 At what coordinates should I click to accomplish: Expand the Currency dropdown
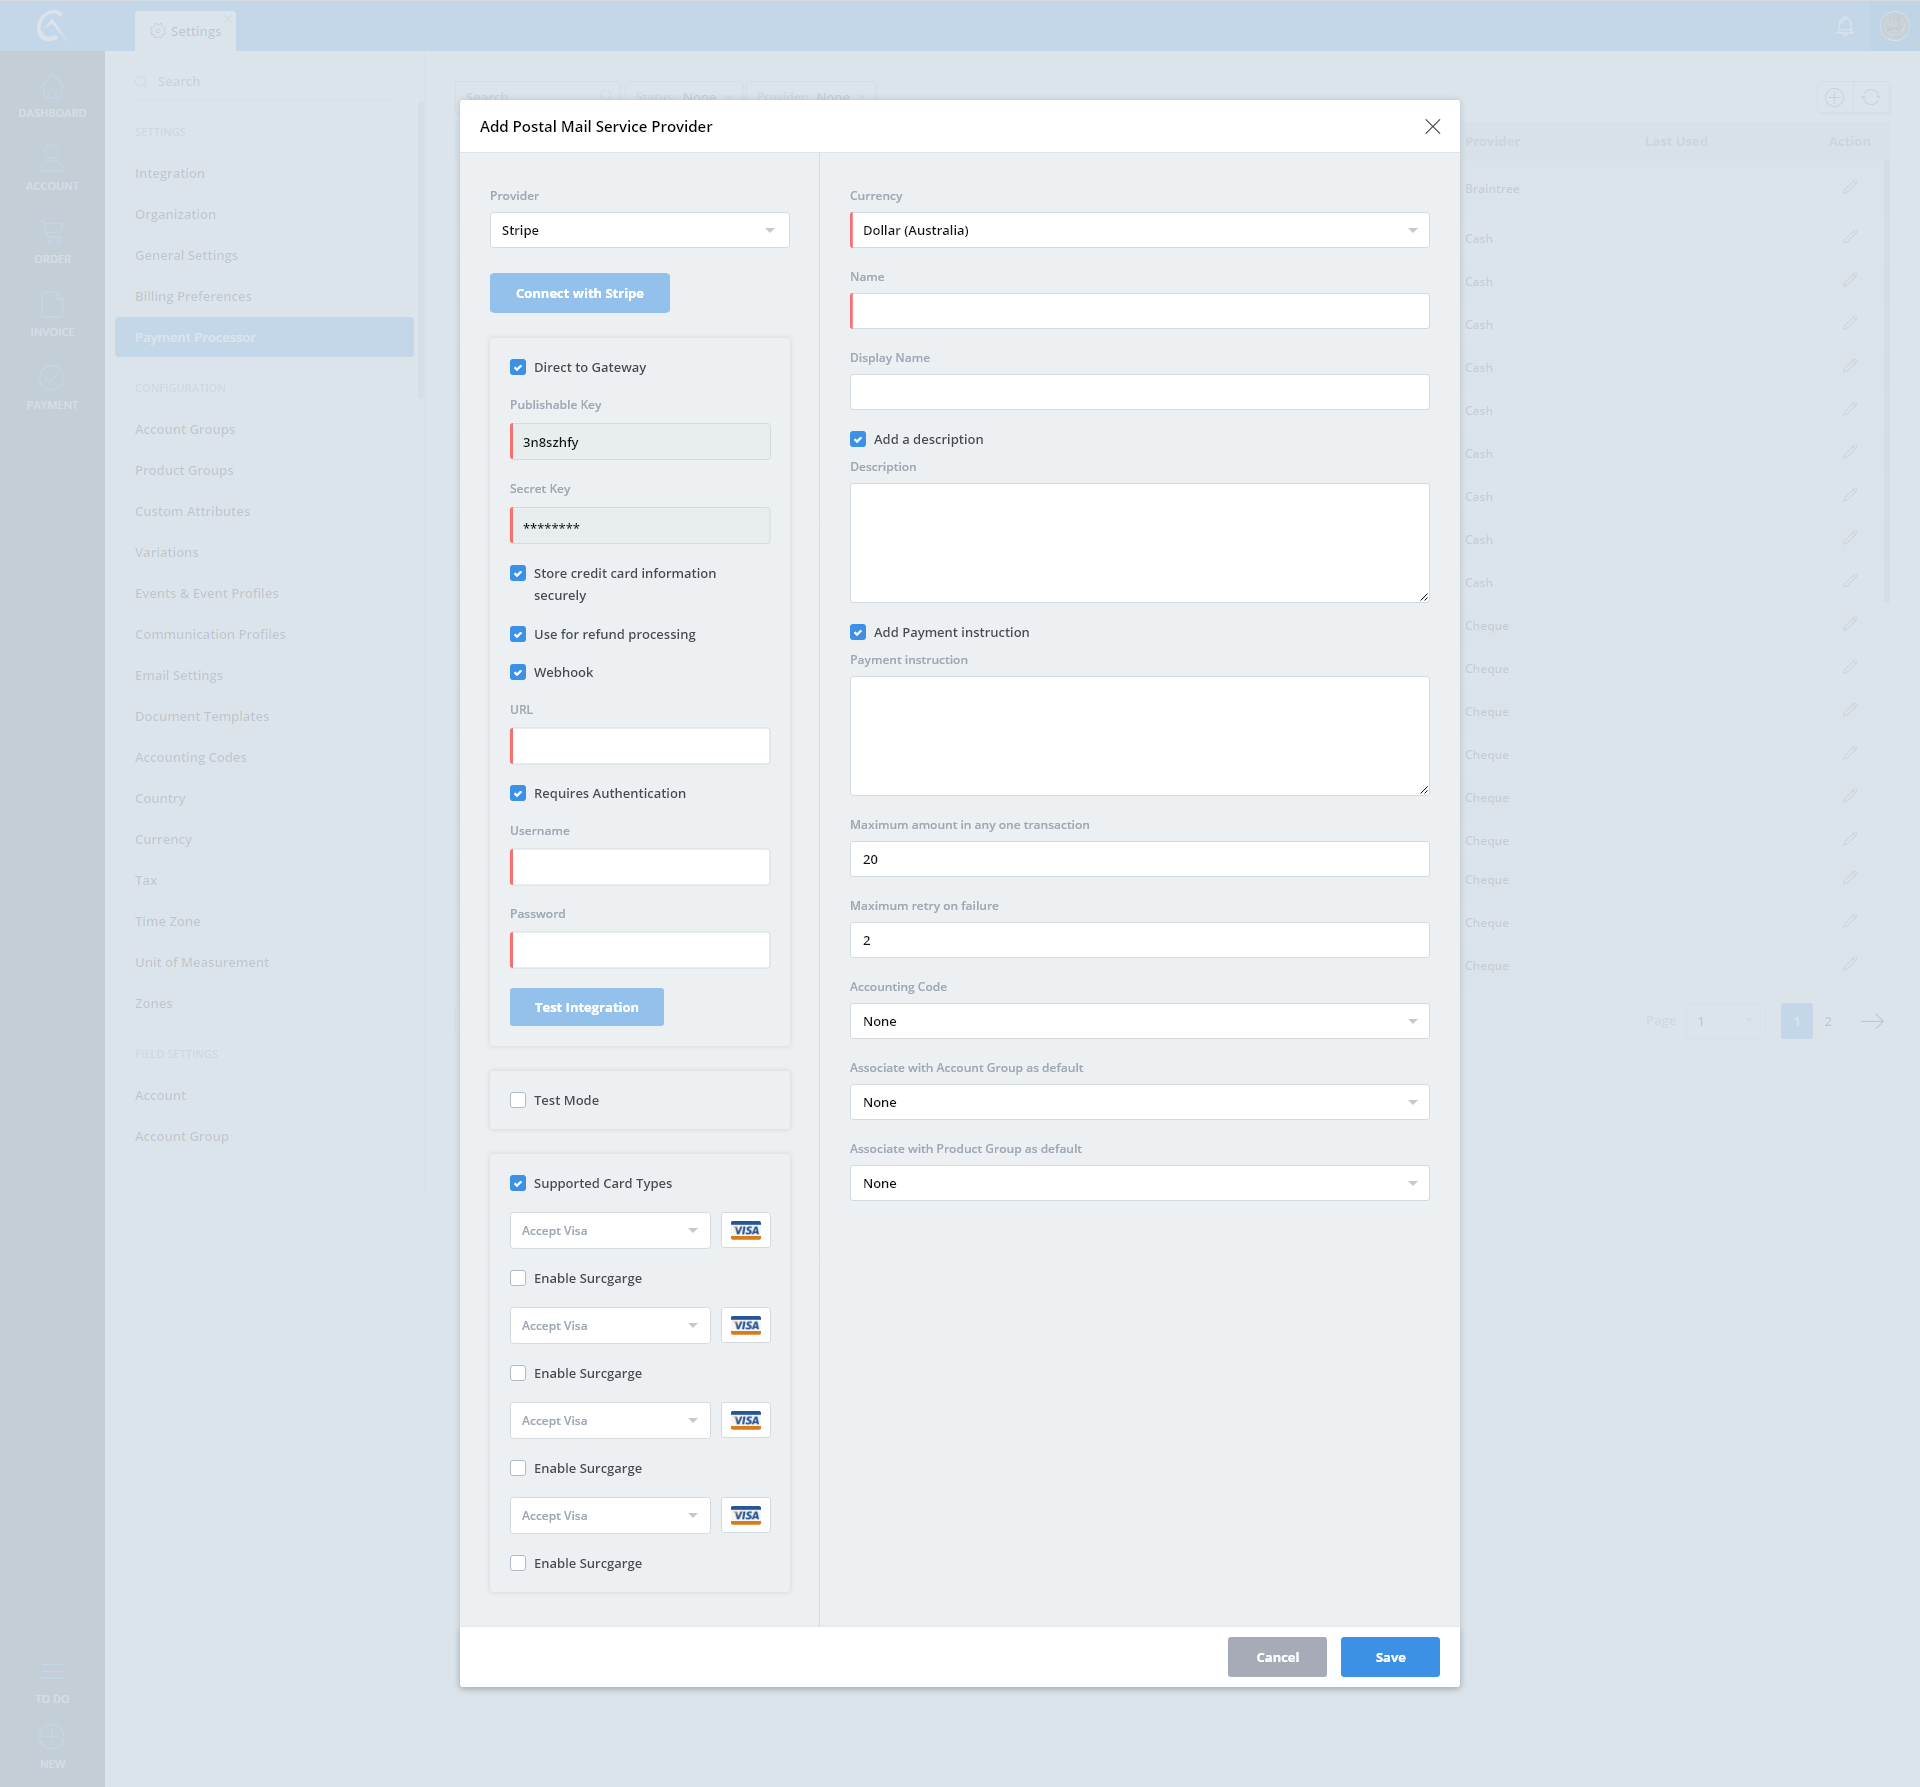point(1139,230)
